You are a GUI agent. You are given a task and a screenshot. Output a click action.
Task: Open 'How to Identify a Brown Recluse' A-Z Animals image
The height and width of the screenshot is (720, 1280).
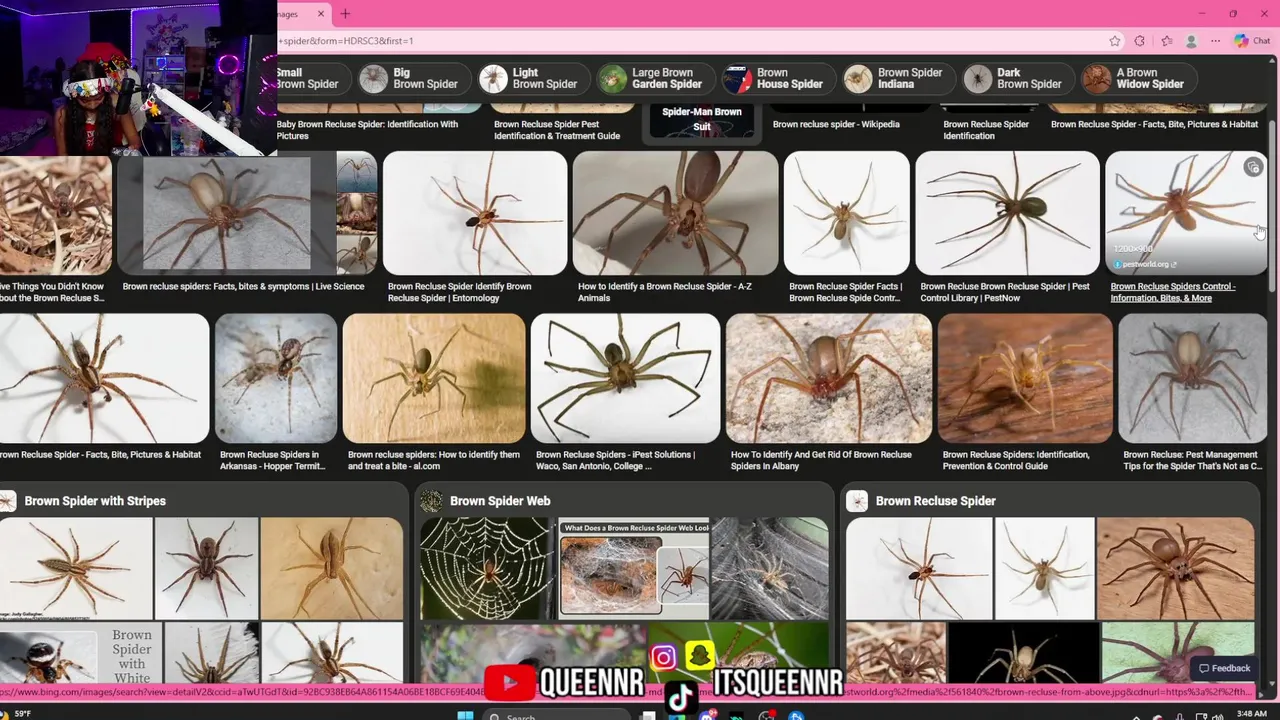pyautogui.click(x=675, y=213)
